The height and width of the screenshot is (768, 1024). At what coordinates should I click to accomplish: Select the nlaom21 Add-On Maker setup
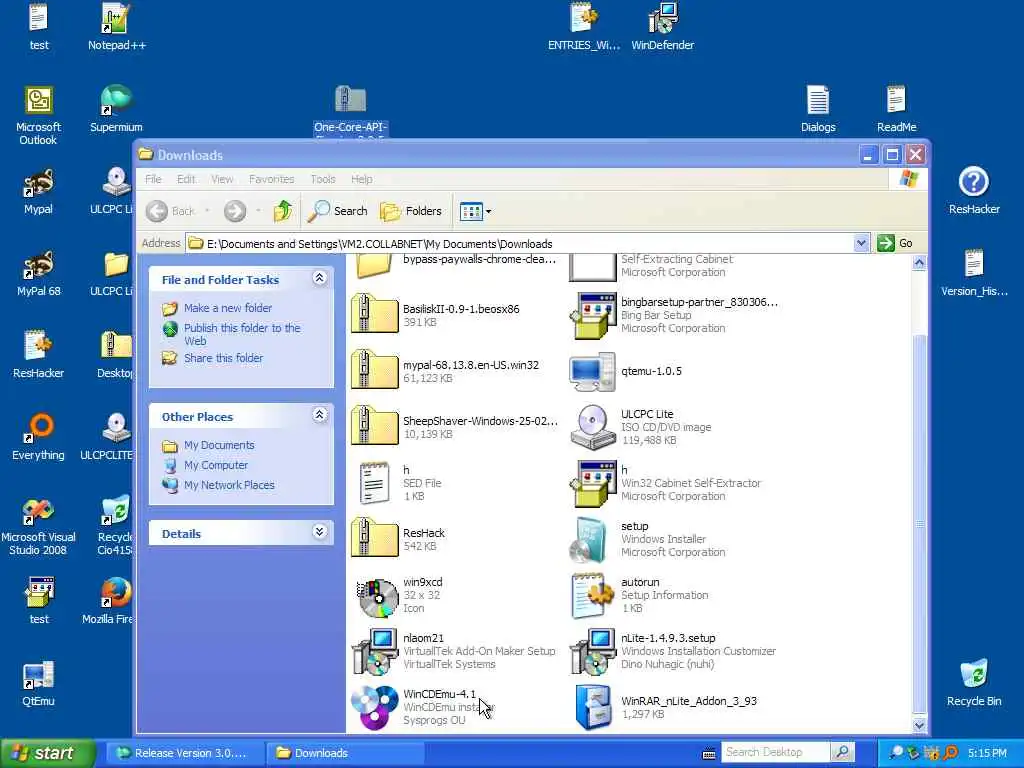click(x=453, y=650)
